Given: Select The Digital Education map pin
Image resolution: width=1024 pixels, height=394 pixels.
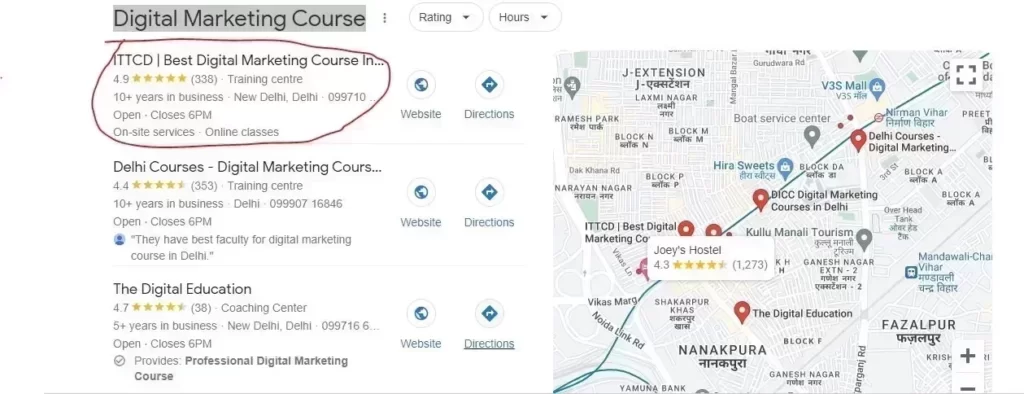Looking at the screenshot, I should pos(741,312).
